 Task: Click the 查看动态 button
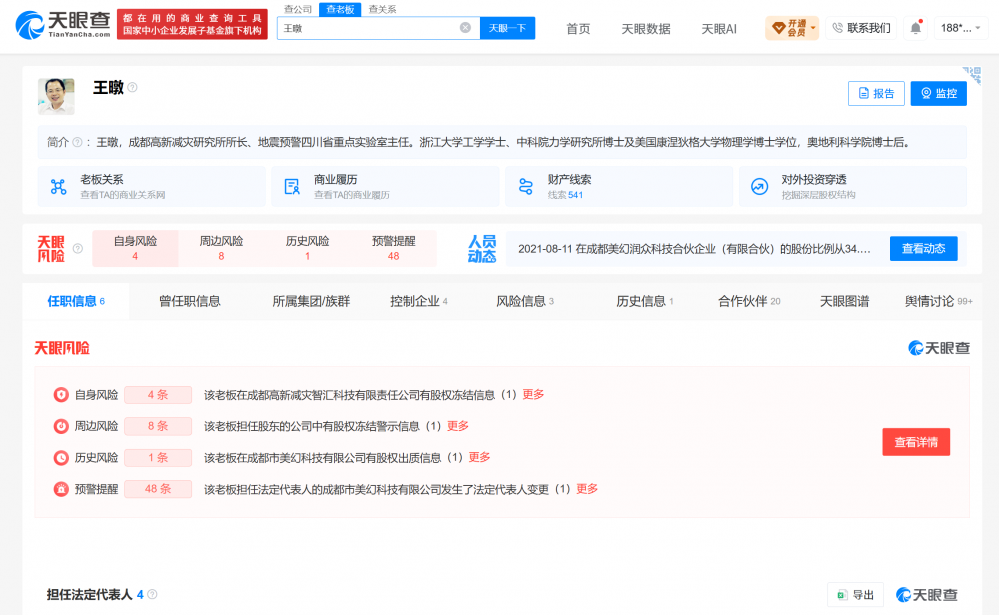click(x=923, y=249)
